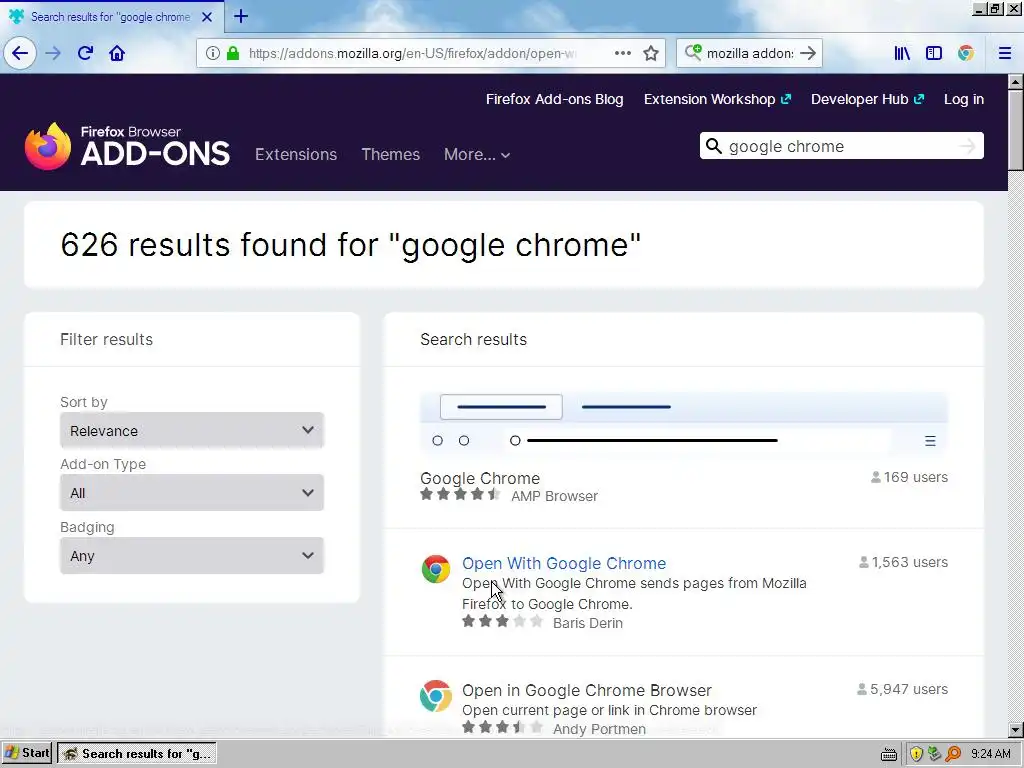Open the browser home page
The height and width of the screenshot is (768, 1024).
117,53
